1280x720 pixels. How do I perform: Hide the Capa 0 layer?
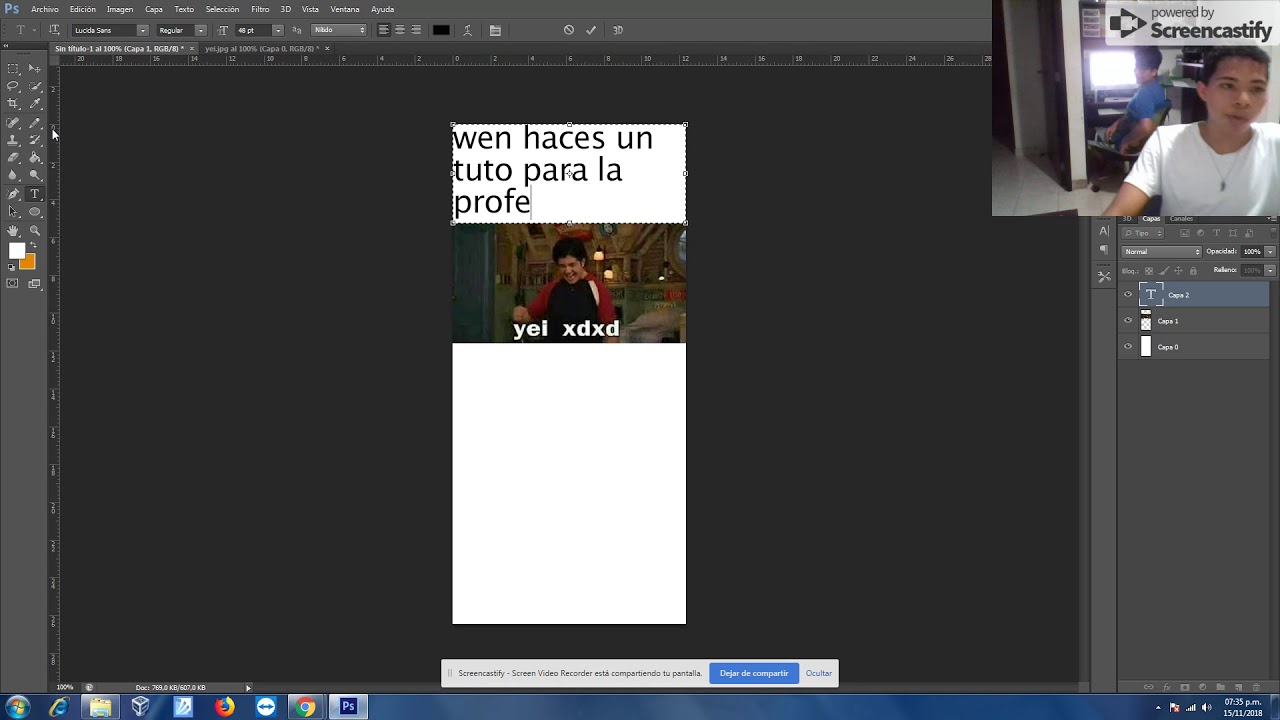(x=1128, y=347)
